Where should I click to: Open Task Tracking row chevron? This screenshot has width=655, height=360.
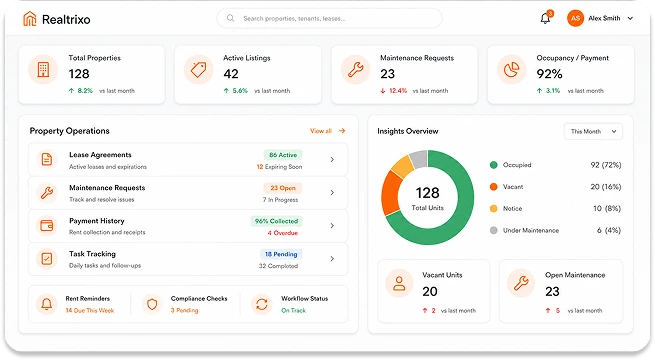[332, 259]
